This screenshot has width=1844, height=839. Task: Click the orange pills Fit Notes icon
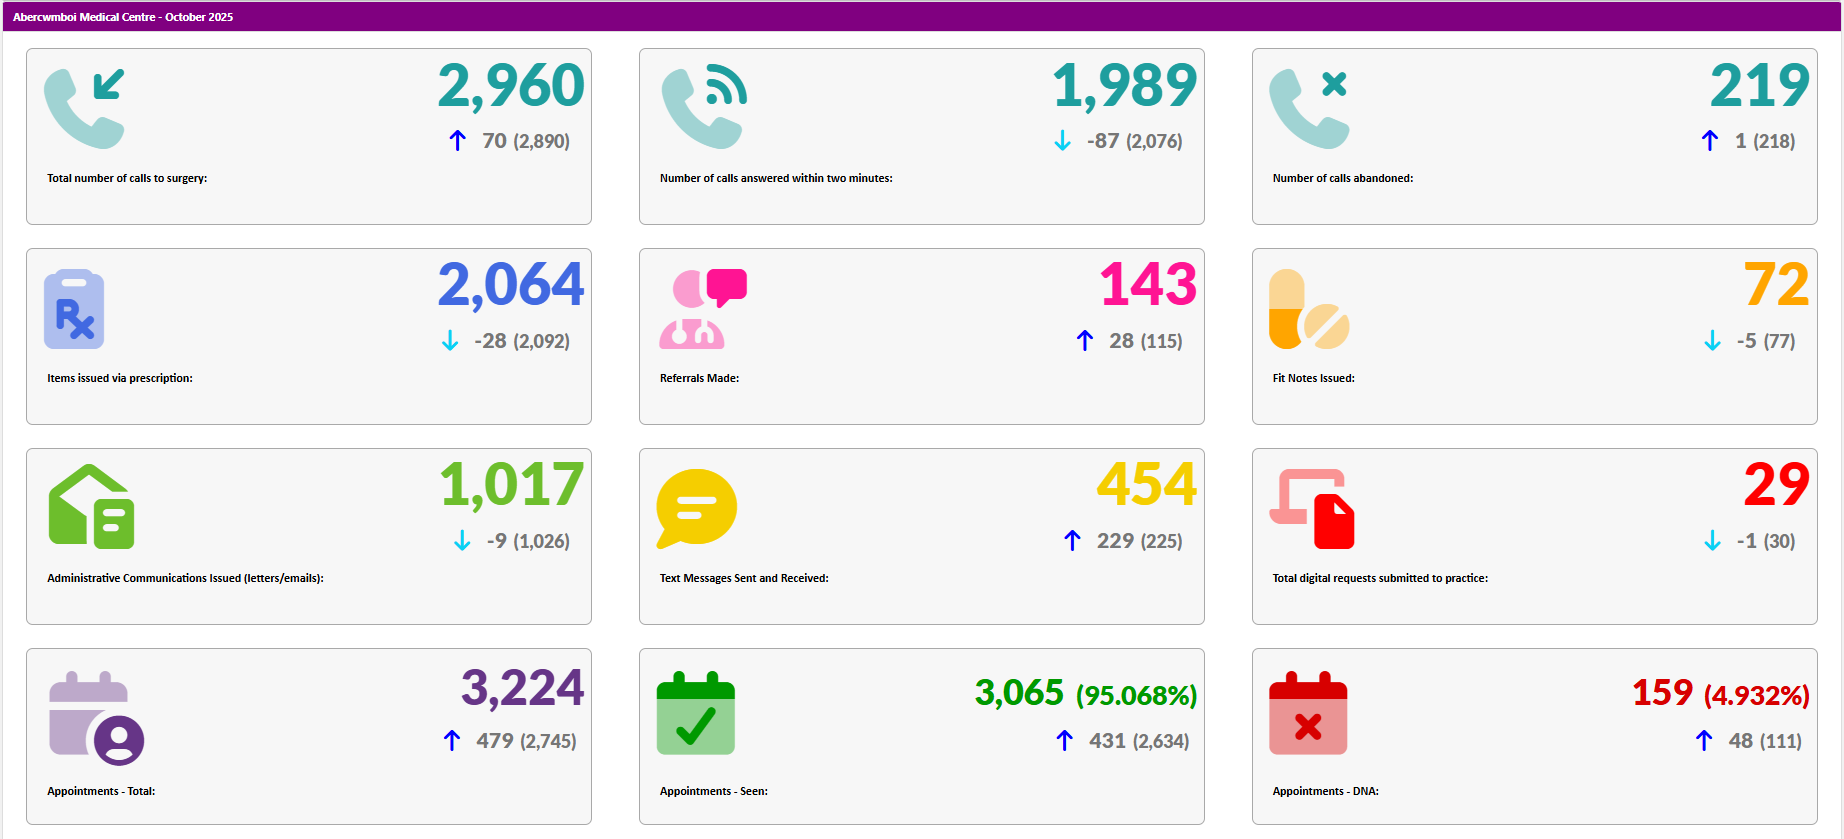tap(1309, 309)
